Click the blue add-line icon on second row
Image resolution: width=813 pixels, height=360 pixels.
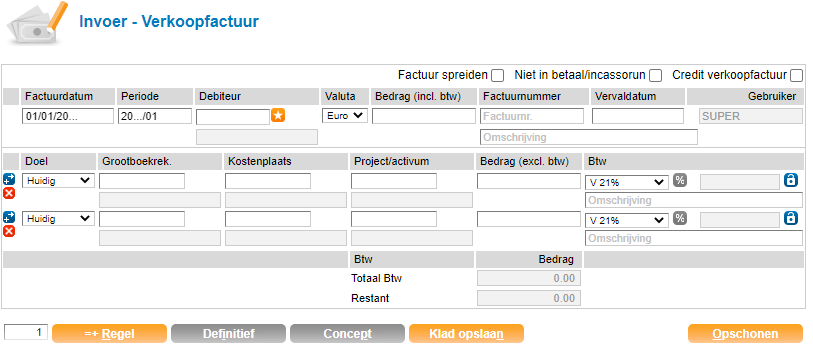[x=9, y=217]
